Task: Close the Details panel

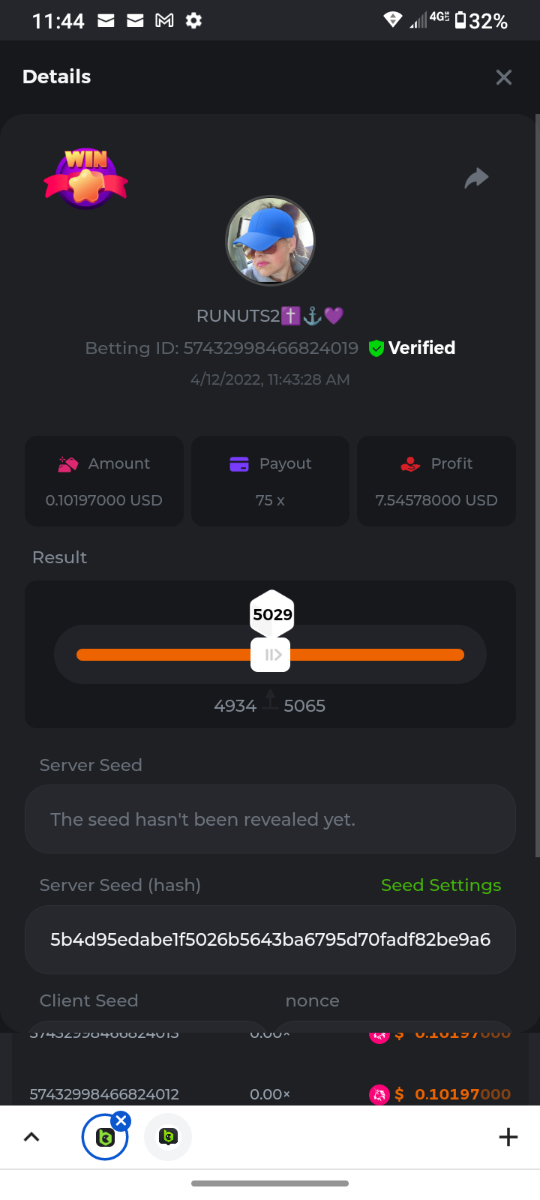Action: 504,77
